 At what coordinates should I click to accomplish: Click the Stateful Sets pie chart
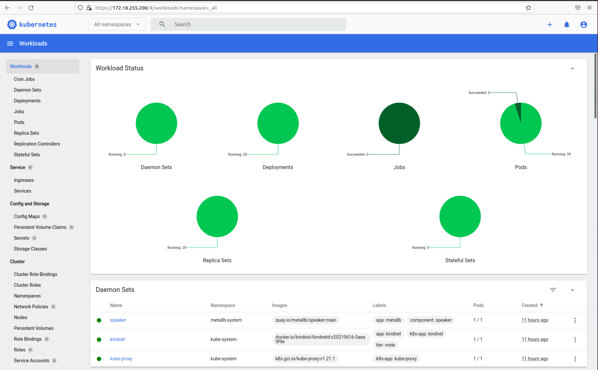click(x=460, y=216)
